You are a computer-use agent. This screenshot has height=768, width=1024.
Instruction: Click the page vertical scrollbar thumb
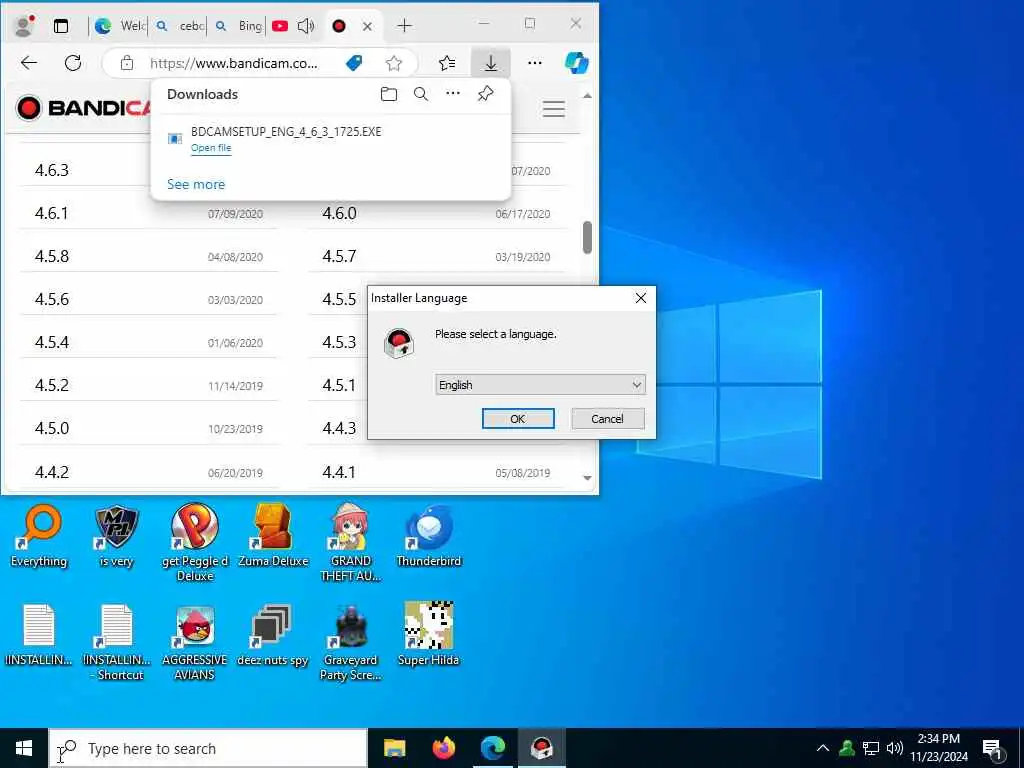click(587, 238)
